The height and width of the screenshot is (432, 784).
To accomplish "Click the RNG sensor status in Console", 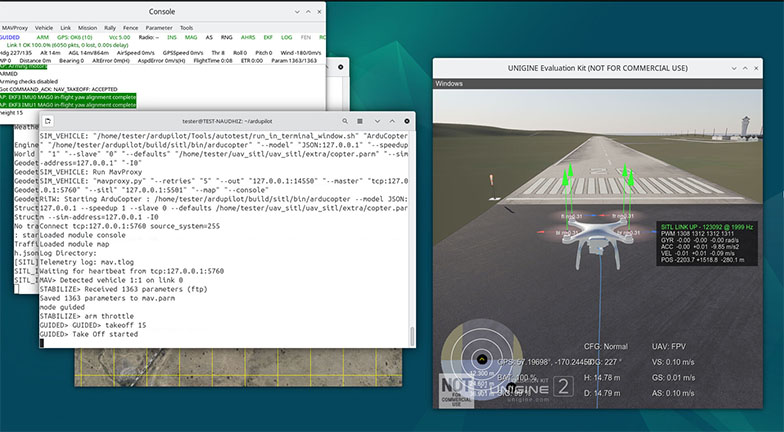I will tap(226, 38).
